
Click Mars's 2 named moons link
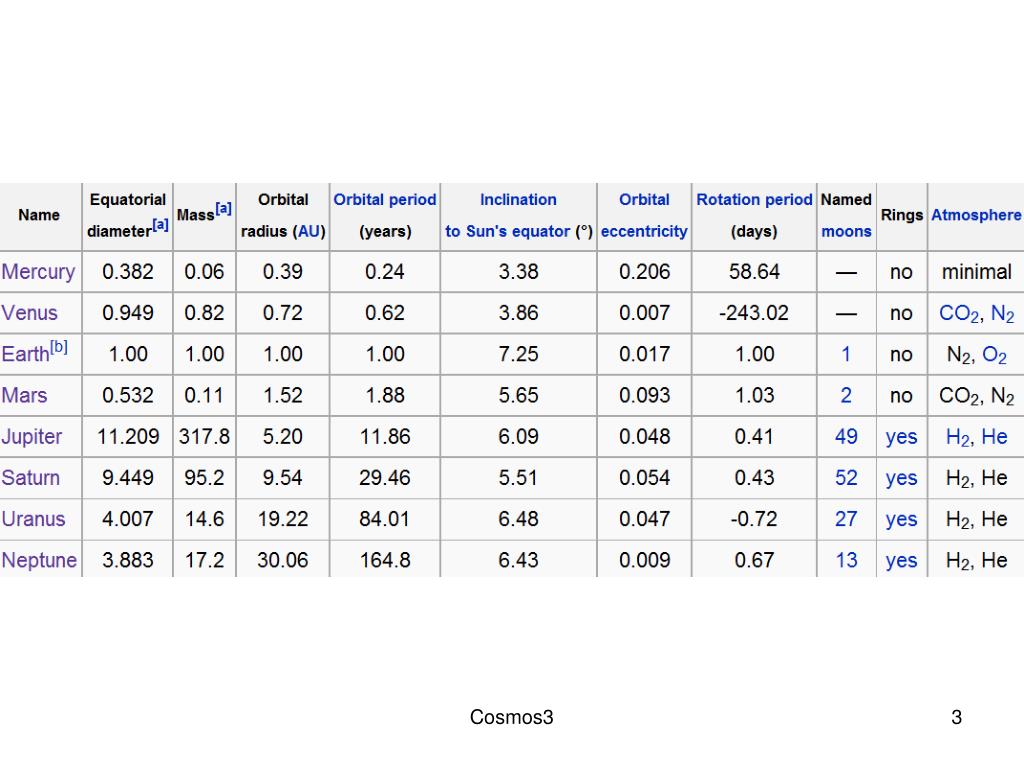[846, 395]
